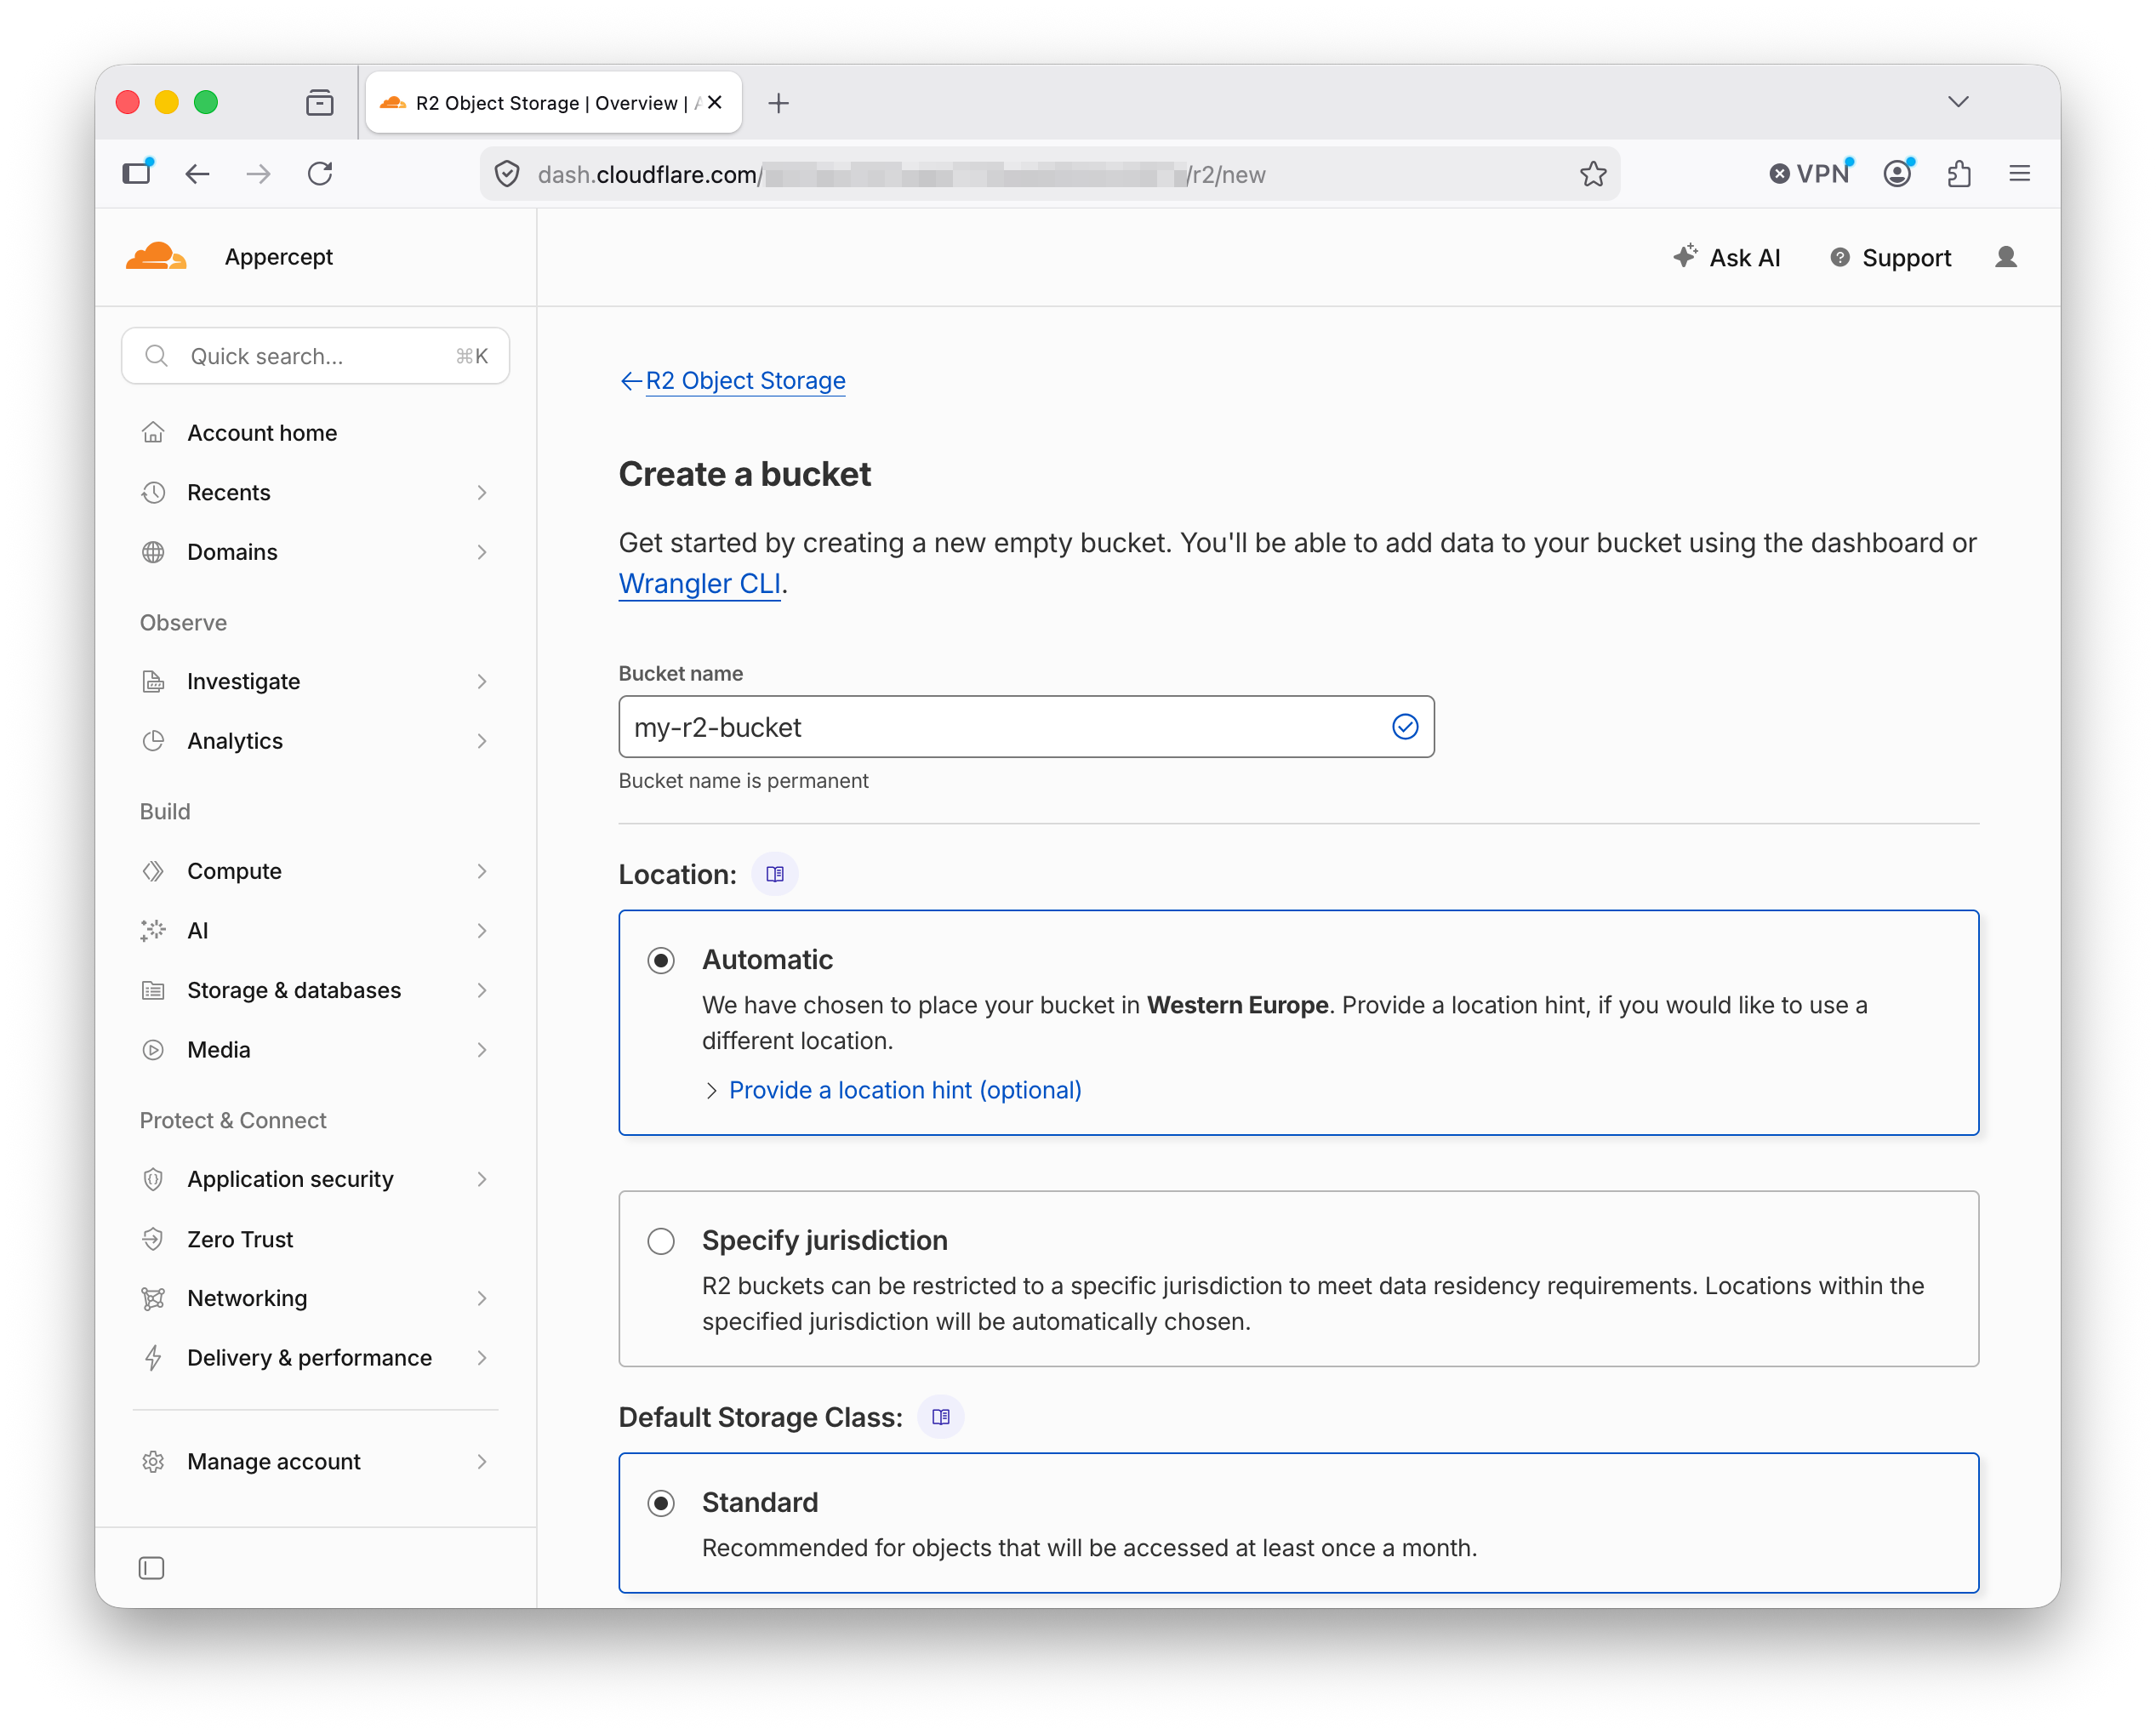The width and height of the screenshot is (2156, 1734).
Task: Click the Cloudflare logo icon
Action: (x=155, y=257)
